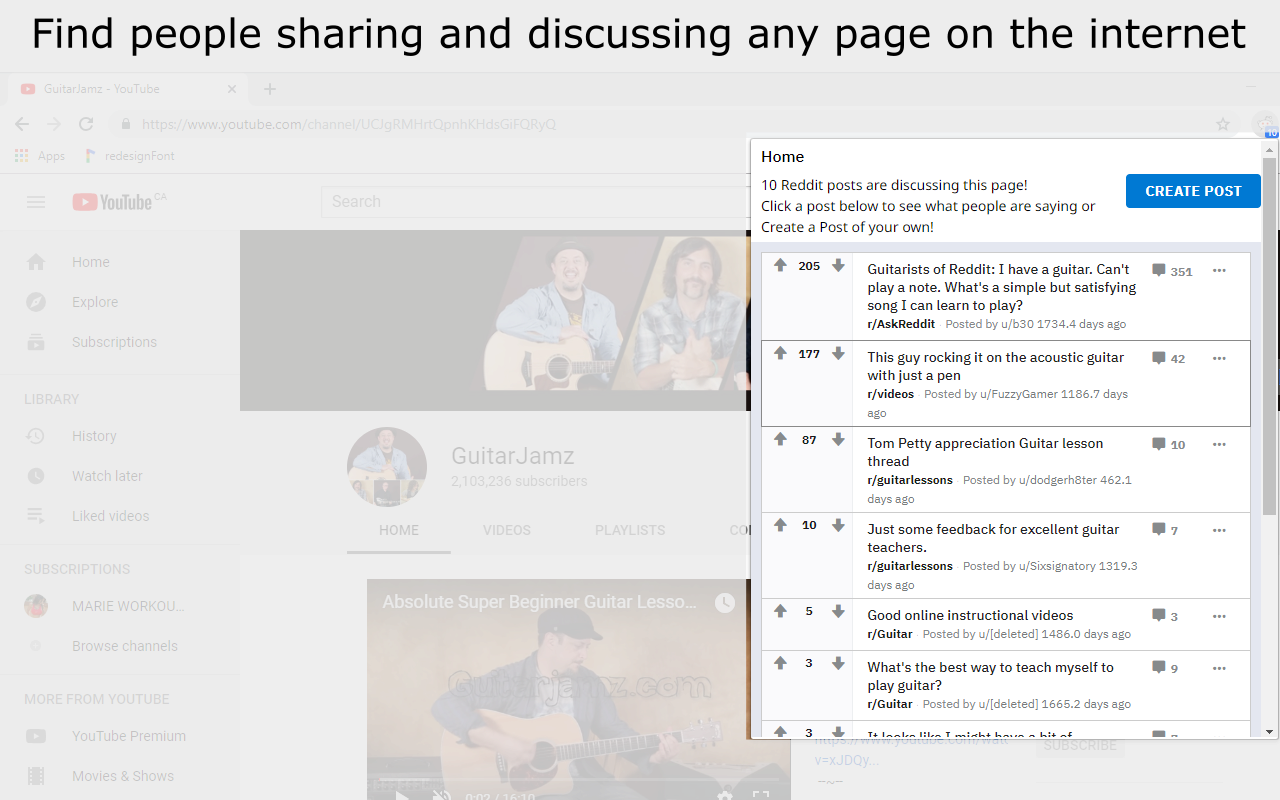Open YouTube hamburger guide menu
Image resolution: width=1280 pixels, height=800 pixels.
(36, 202)
